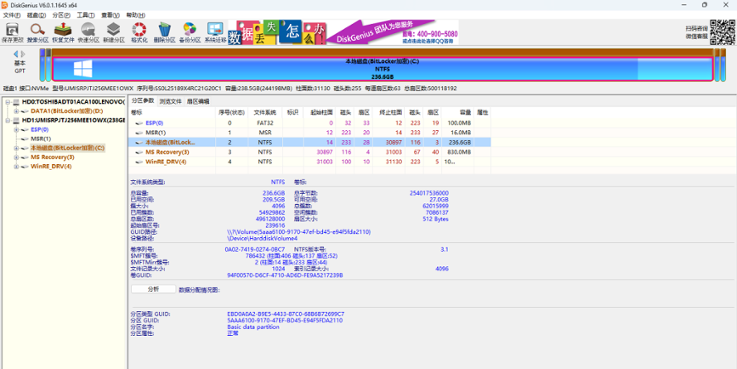Open the 工具(T) menu
The image size is (737, 369).
click(x=86, y=15)
